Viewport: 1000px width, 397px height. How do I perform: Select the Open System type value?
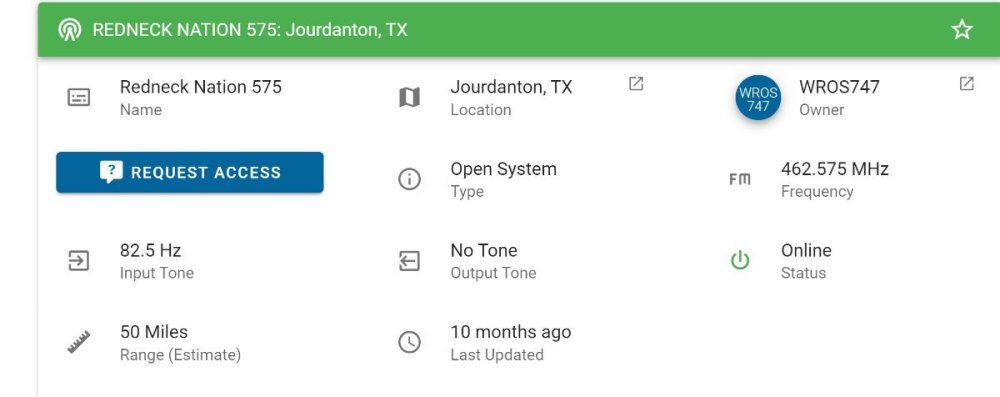click(x=504, y=169)
